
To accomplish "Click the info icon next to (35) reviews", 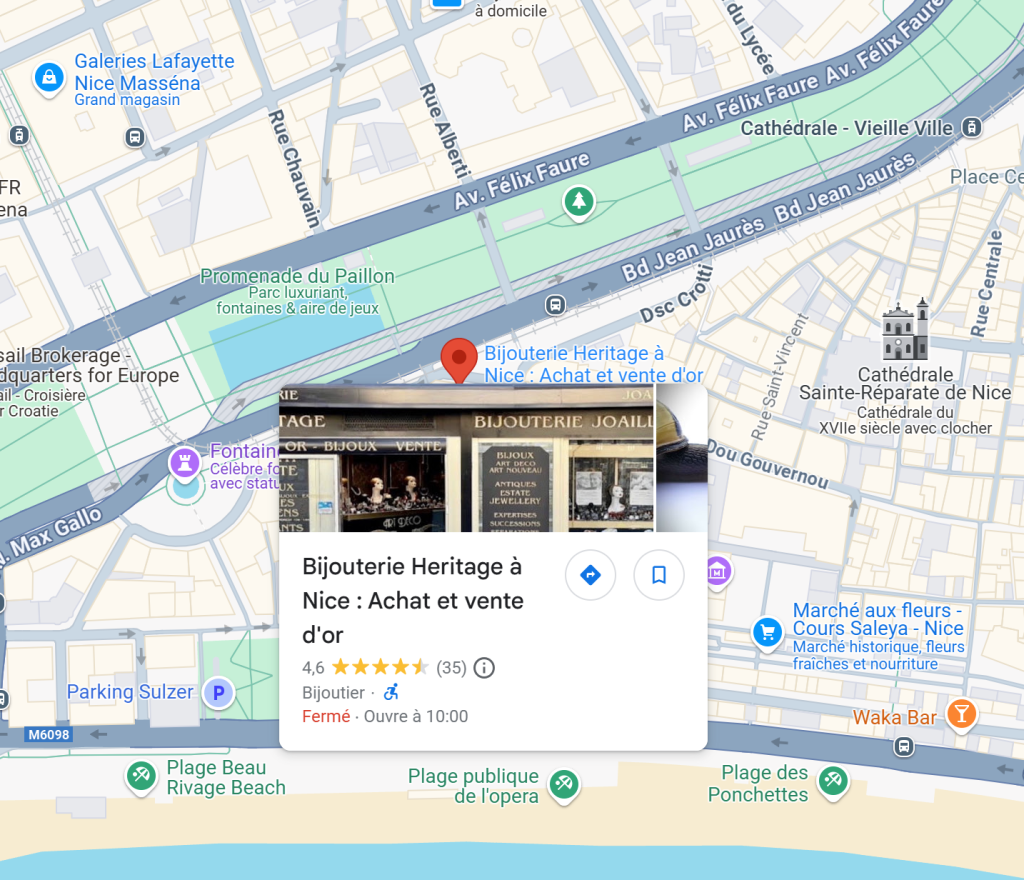I will coord(484,668).
